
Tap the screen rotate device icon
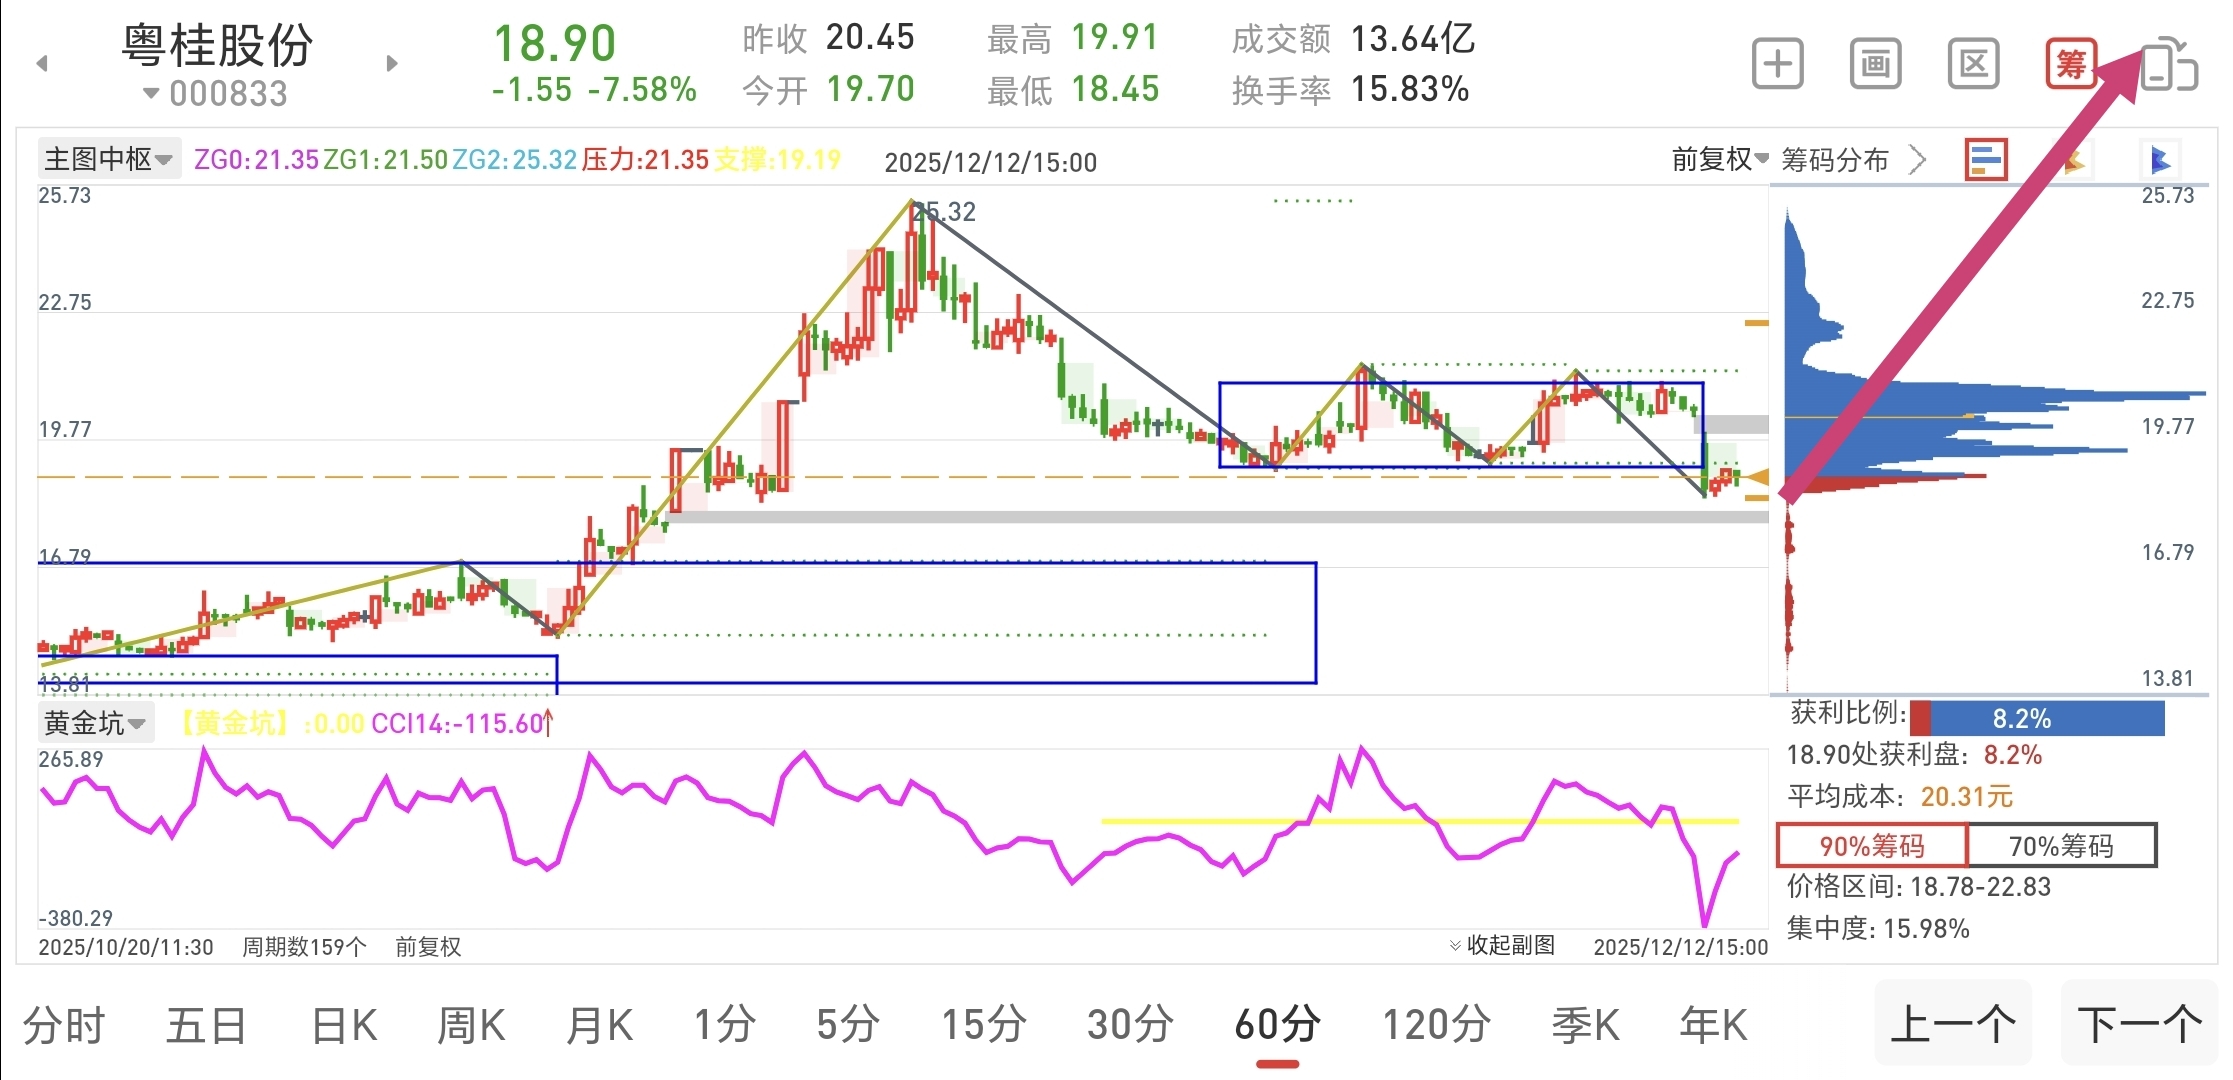coord(2168,64)
